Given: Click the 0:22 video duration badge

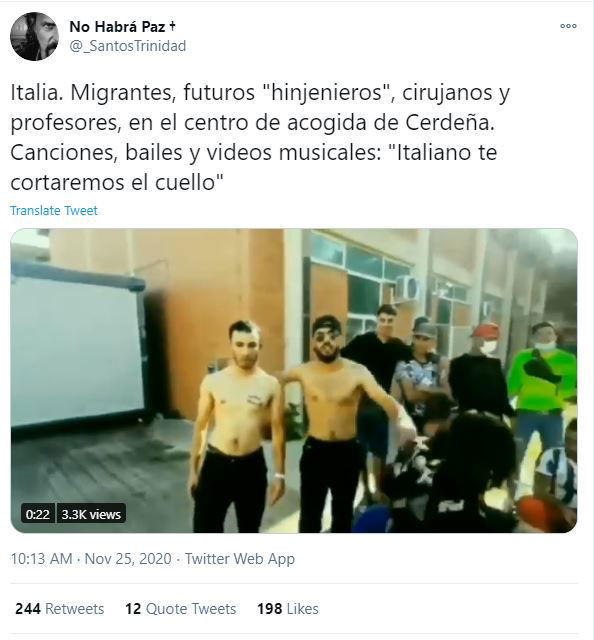Looking at the screenshot, I should pyautogui.click(x=38, y=514).
